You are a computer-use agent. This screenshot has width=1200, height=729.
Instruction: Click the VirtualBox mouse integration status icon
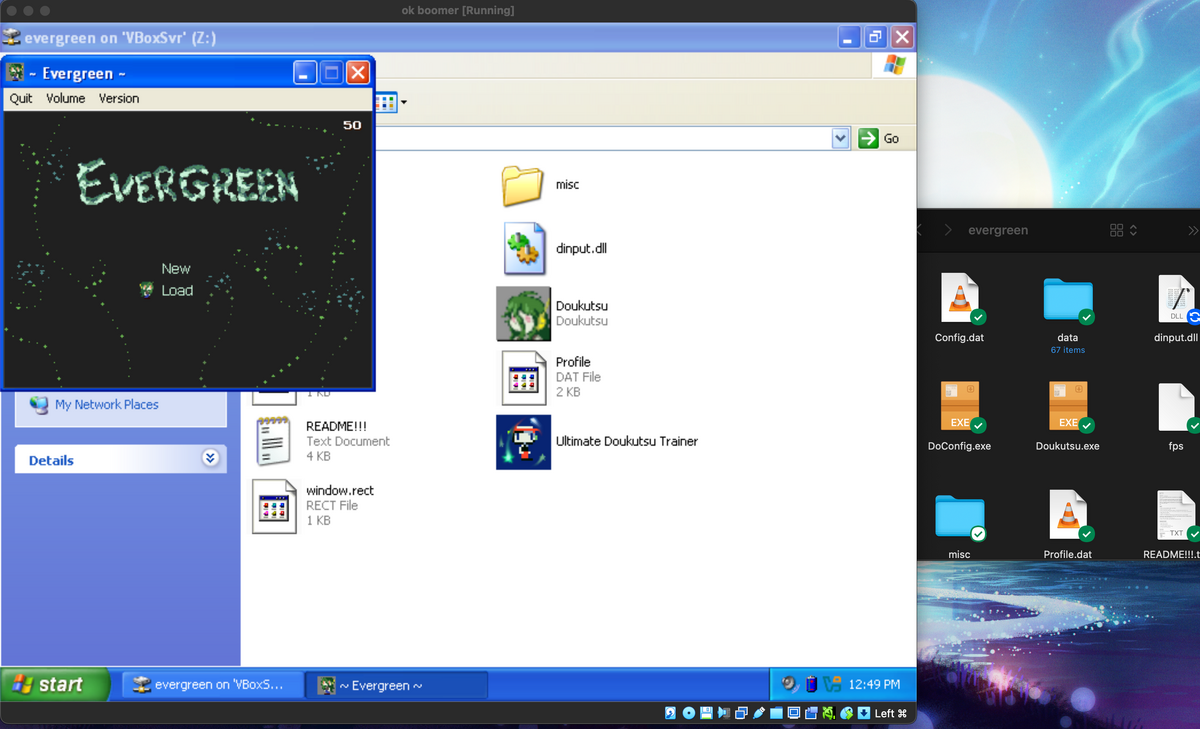click(846, 713)
